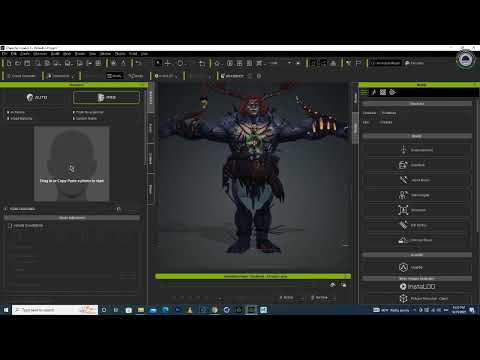Open the last menu bar item Help
Image resolution: width=480 pixels, height=360 pixels.
pyautogui.click(x=144, y=54)
